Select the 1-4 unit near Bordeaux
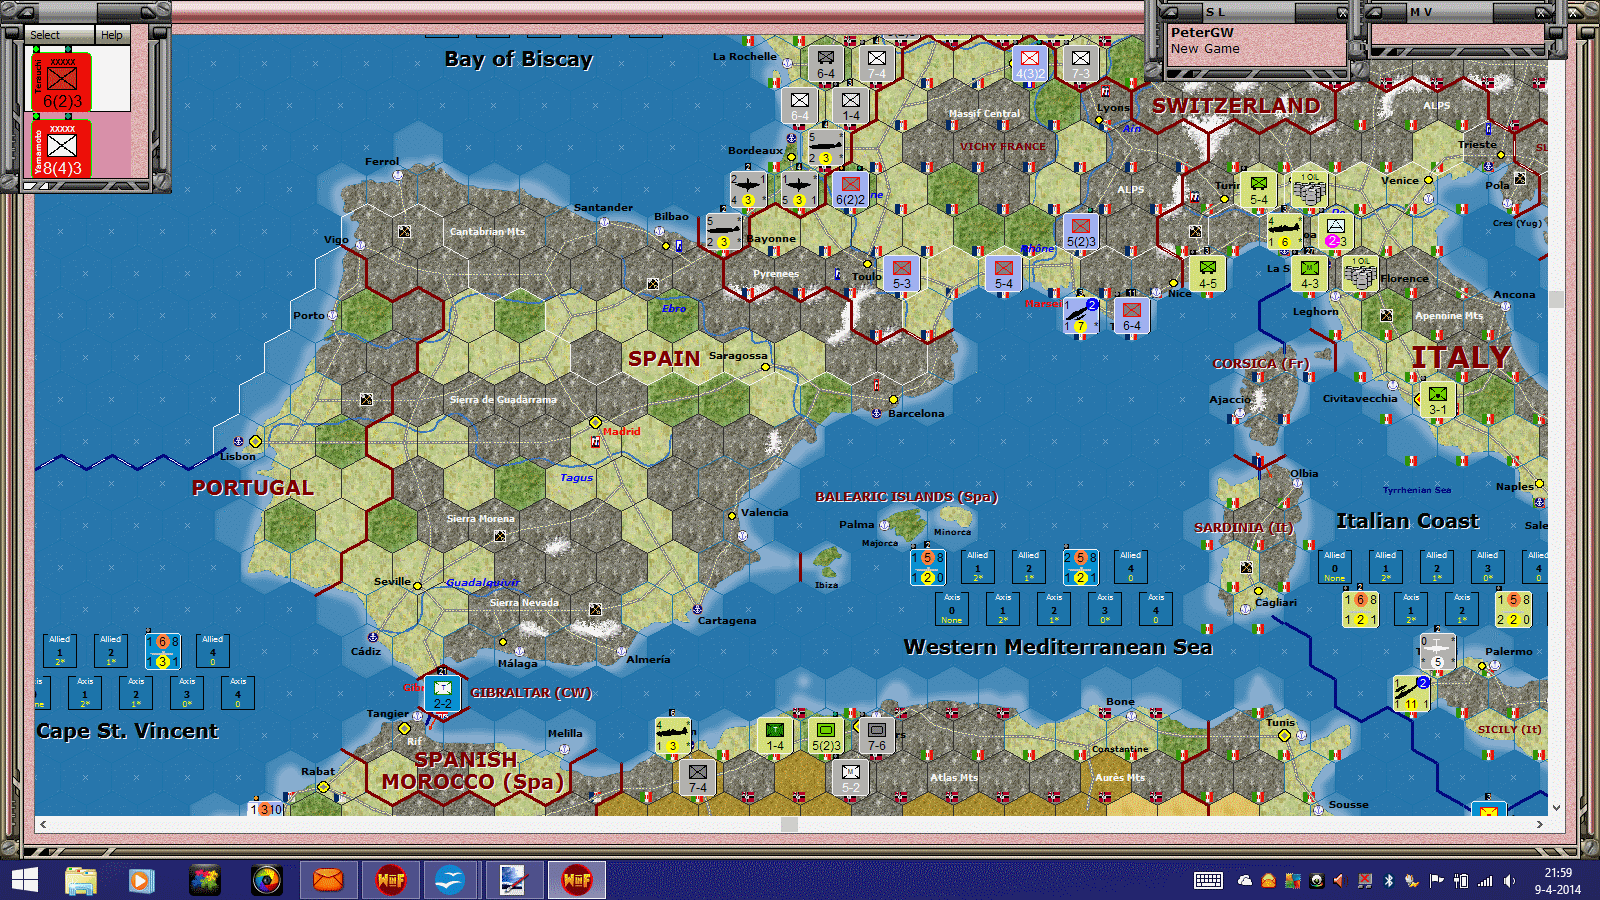 [x=851, y=107]
